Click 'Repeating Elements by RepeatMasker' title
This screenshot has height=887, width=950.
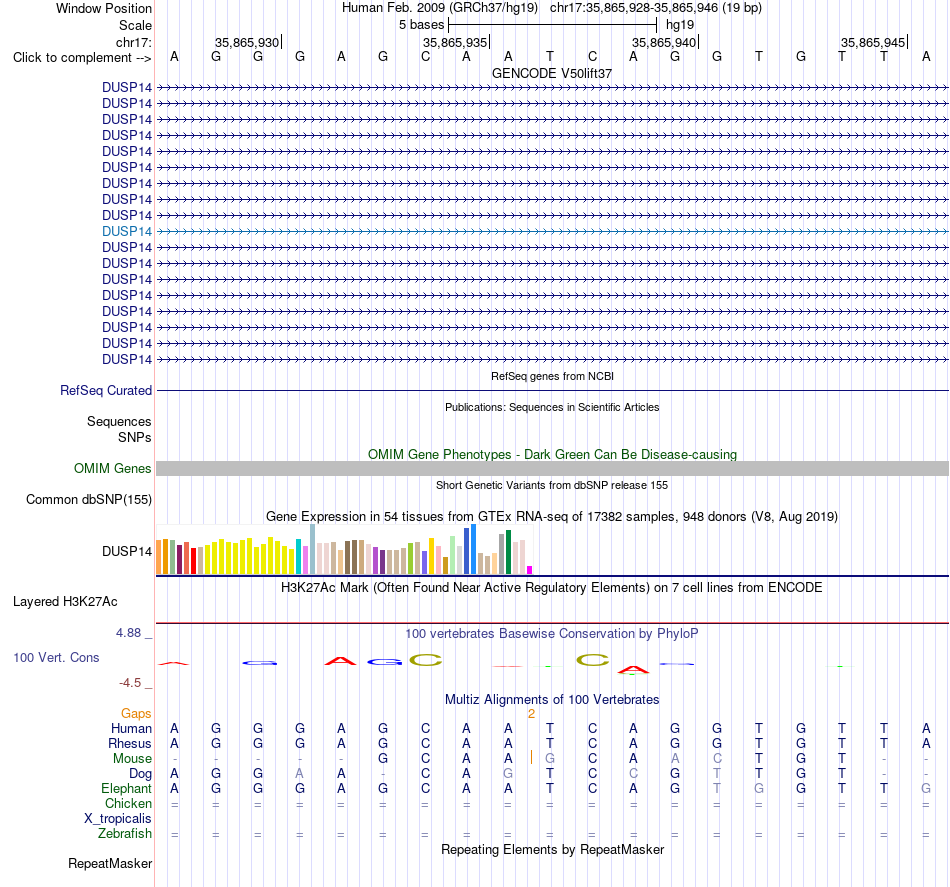(x=552, y=850)
